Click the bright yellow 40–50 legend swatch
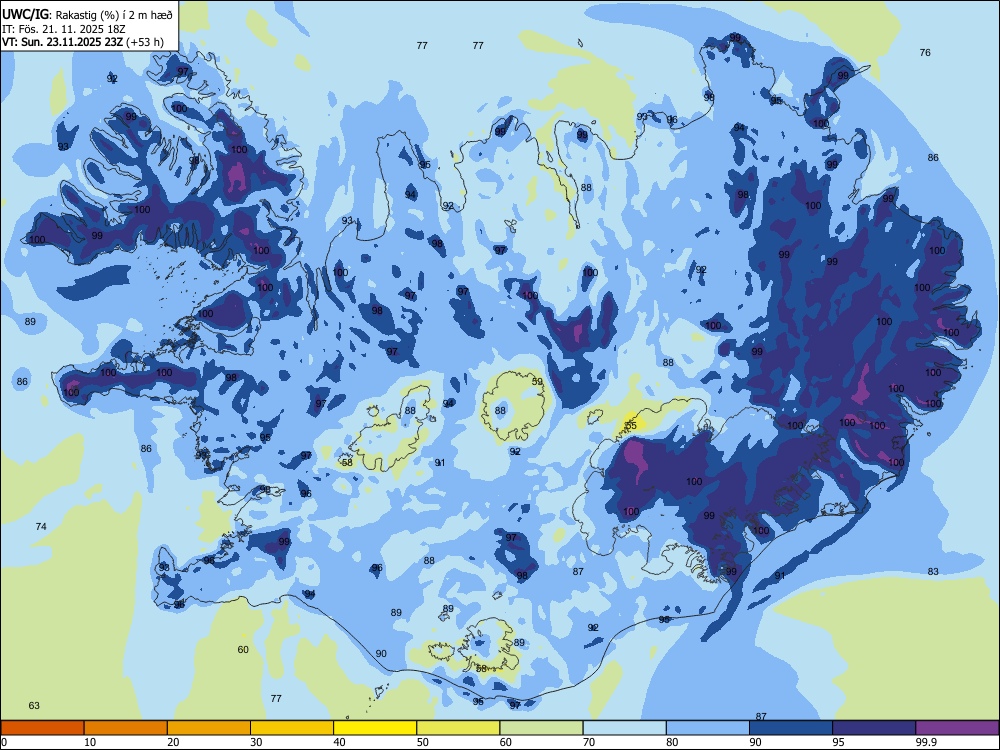Image resolution: width=1000 pixels, height=750 pixels. 375,728
